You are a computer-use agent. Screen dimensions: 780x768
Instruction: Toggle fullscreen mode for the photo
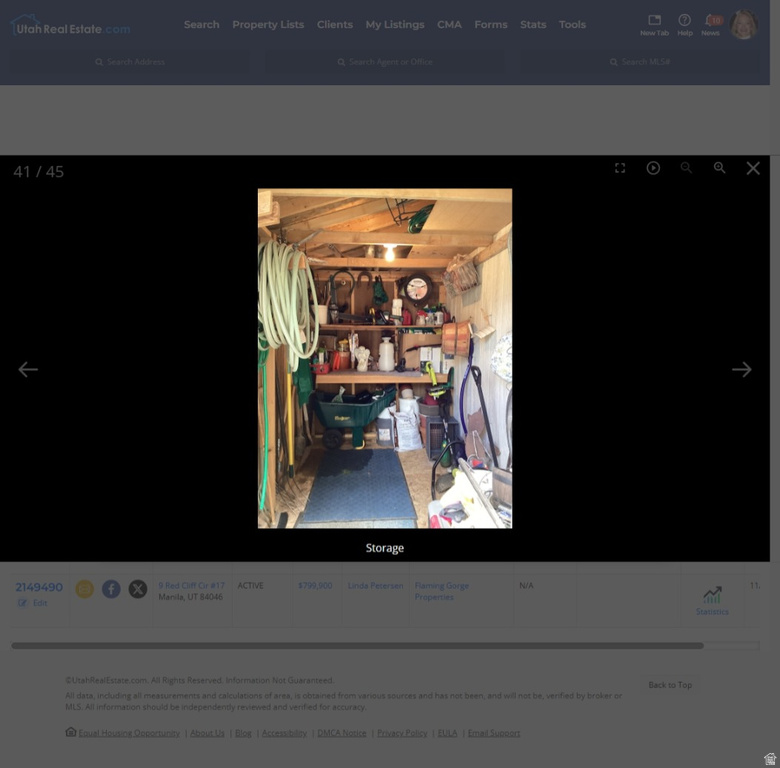point(620,168)
